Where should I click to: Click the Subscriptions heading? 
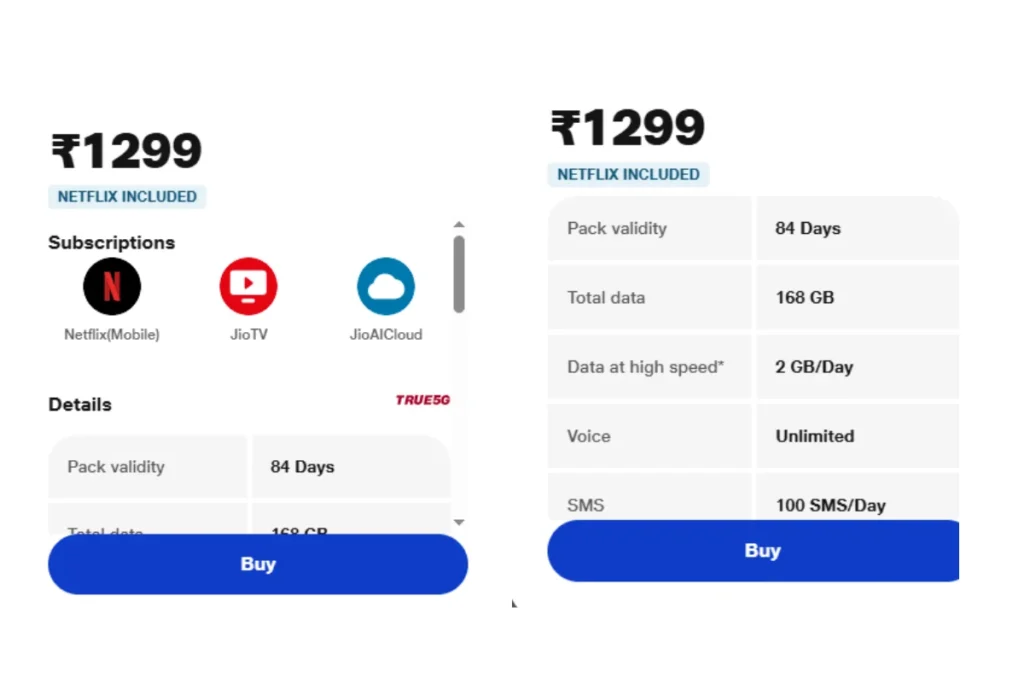(111, 243)
